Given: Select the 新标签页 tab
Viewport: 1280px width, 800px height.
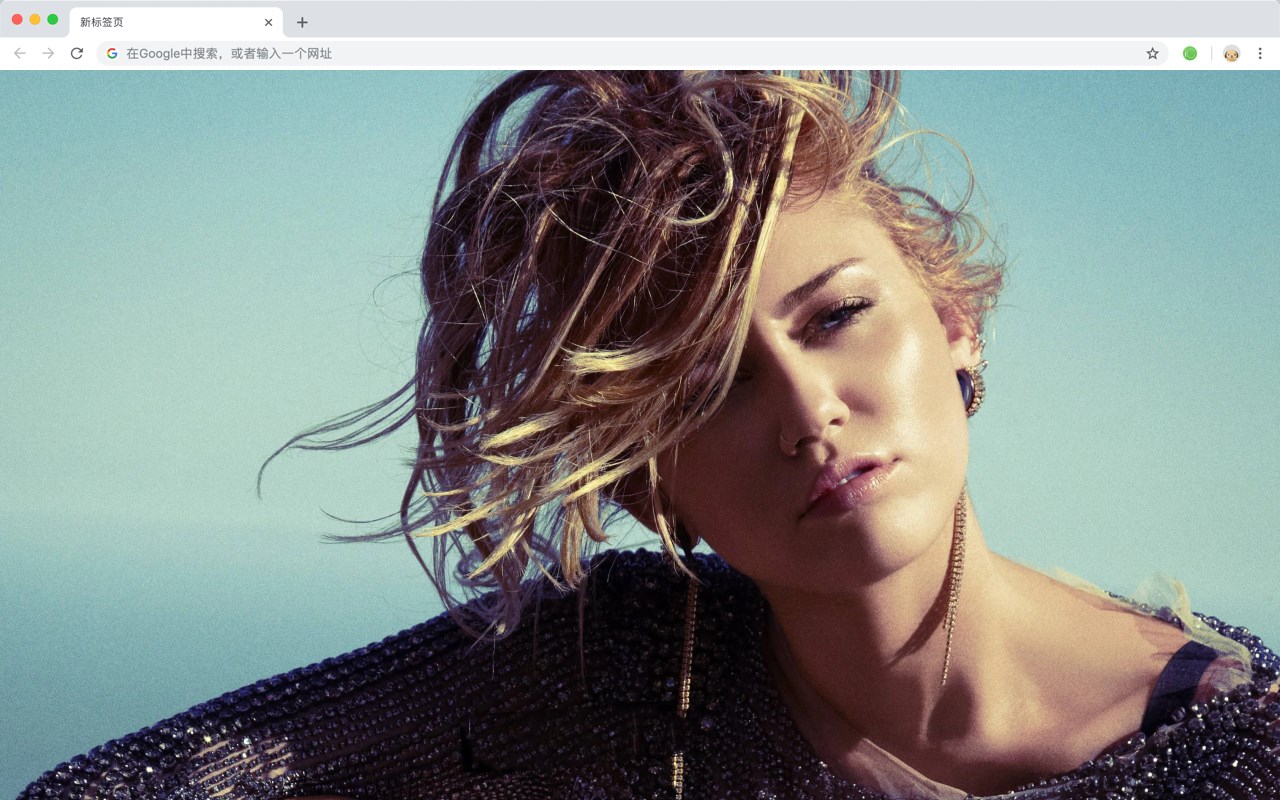Looking at the screenshot, I should (x=176, y=22).
